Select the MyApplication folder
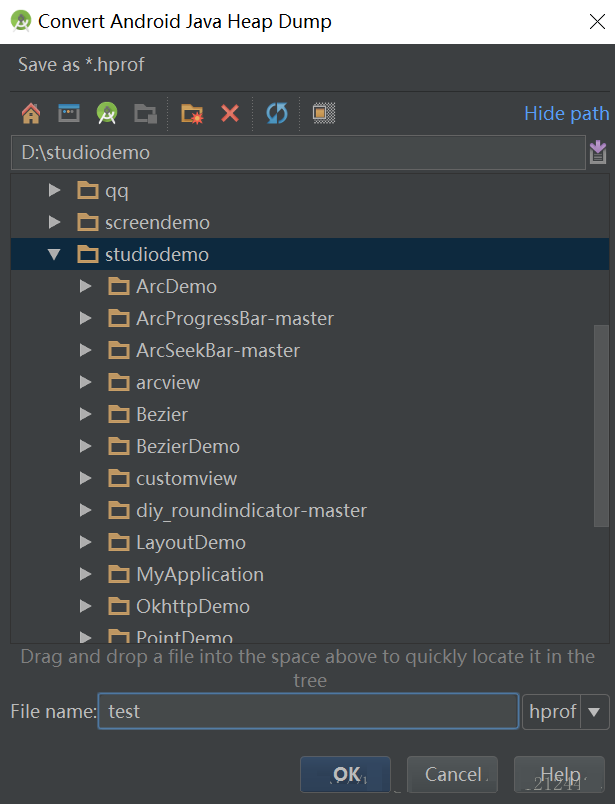This screenshot has width=615, height=804. coord(310,574)
